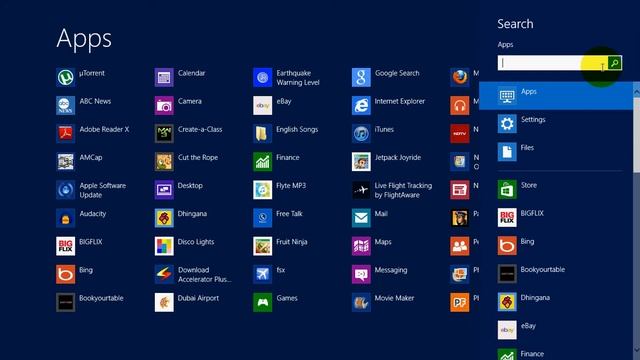Select Apps search scope

pyautogui.click(x=556, y=96)
